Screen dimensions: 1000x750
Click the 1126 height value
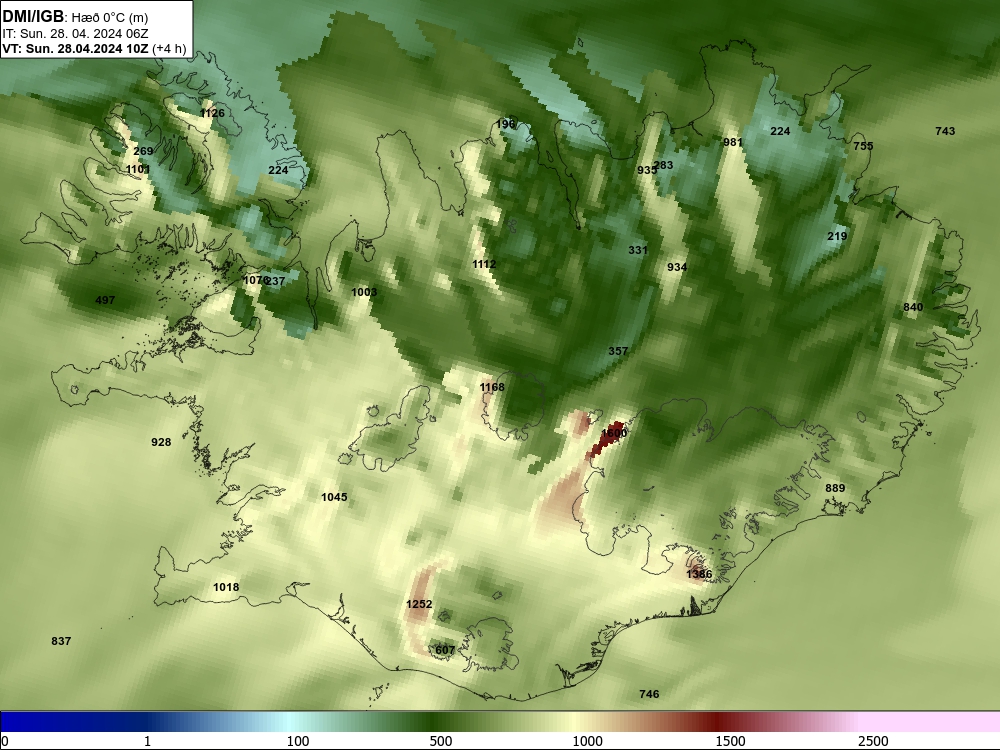tap(212, 113)
